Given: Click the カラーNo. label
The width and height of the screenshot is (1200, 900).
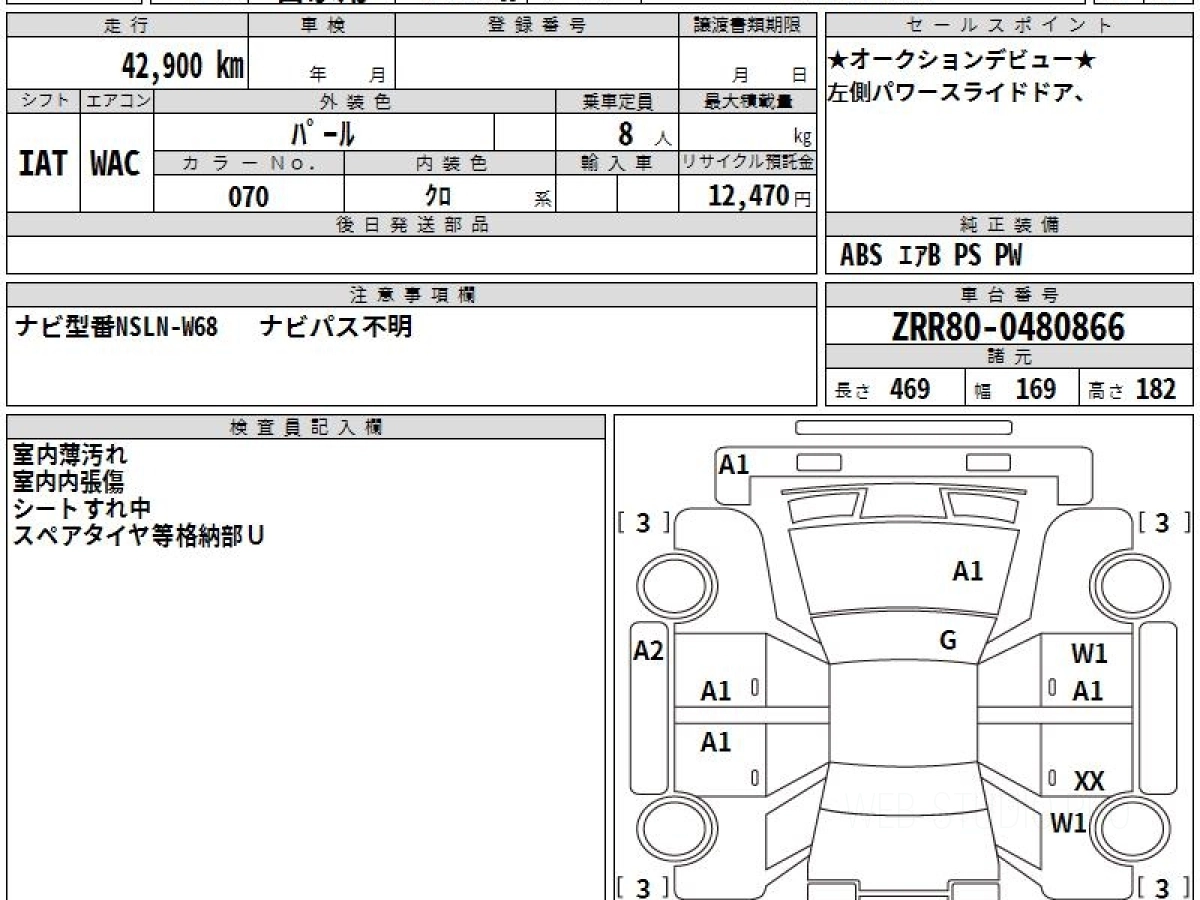Looking at the screenshot, I should coord(249,163).
